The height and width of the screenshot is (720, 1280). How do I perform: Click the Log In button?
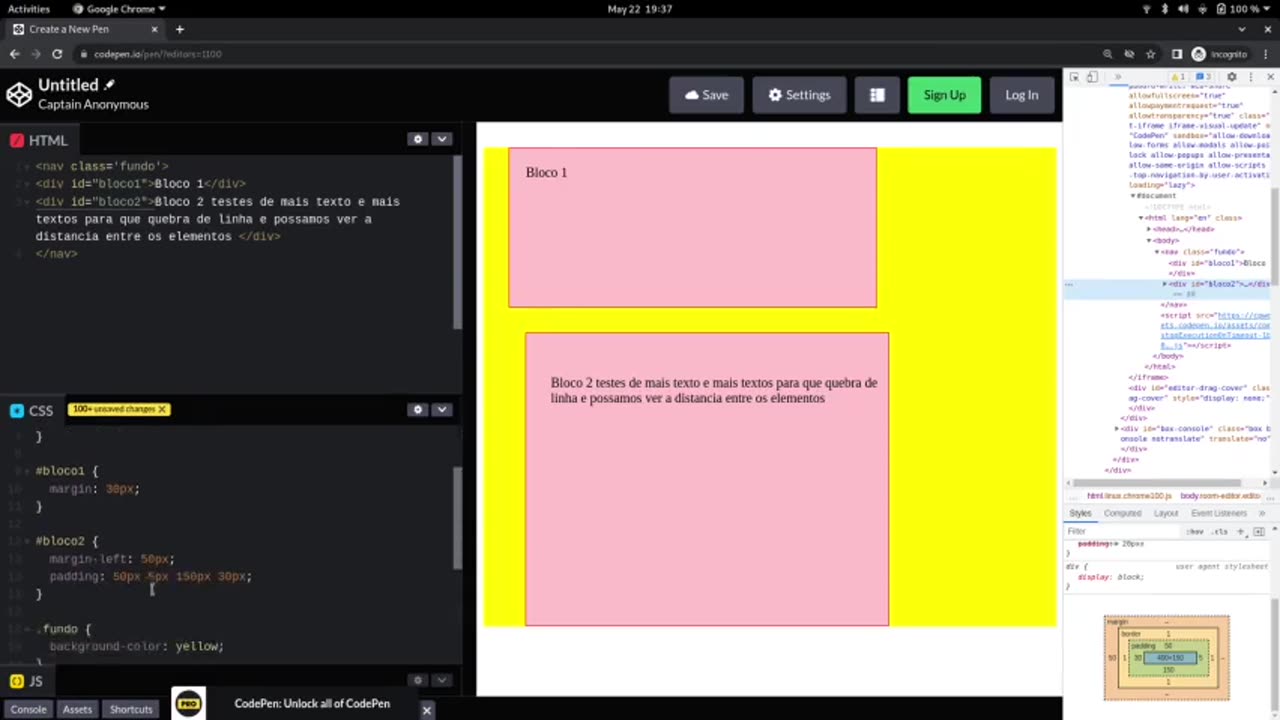coord(1021,95)
